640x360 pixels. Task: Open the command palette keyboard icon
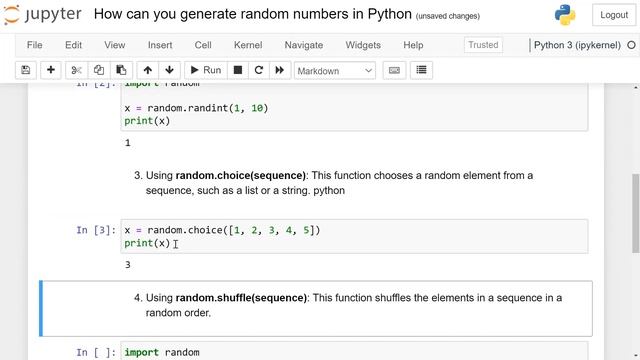(394, 70)
